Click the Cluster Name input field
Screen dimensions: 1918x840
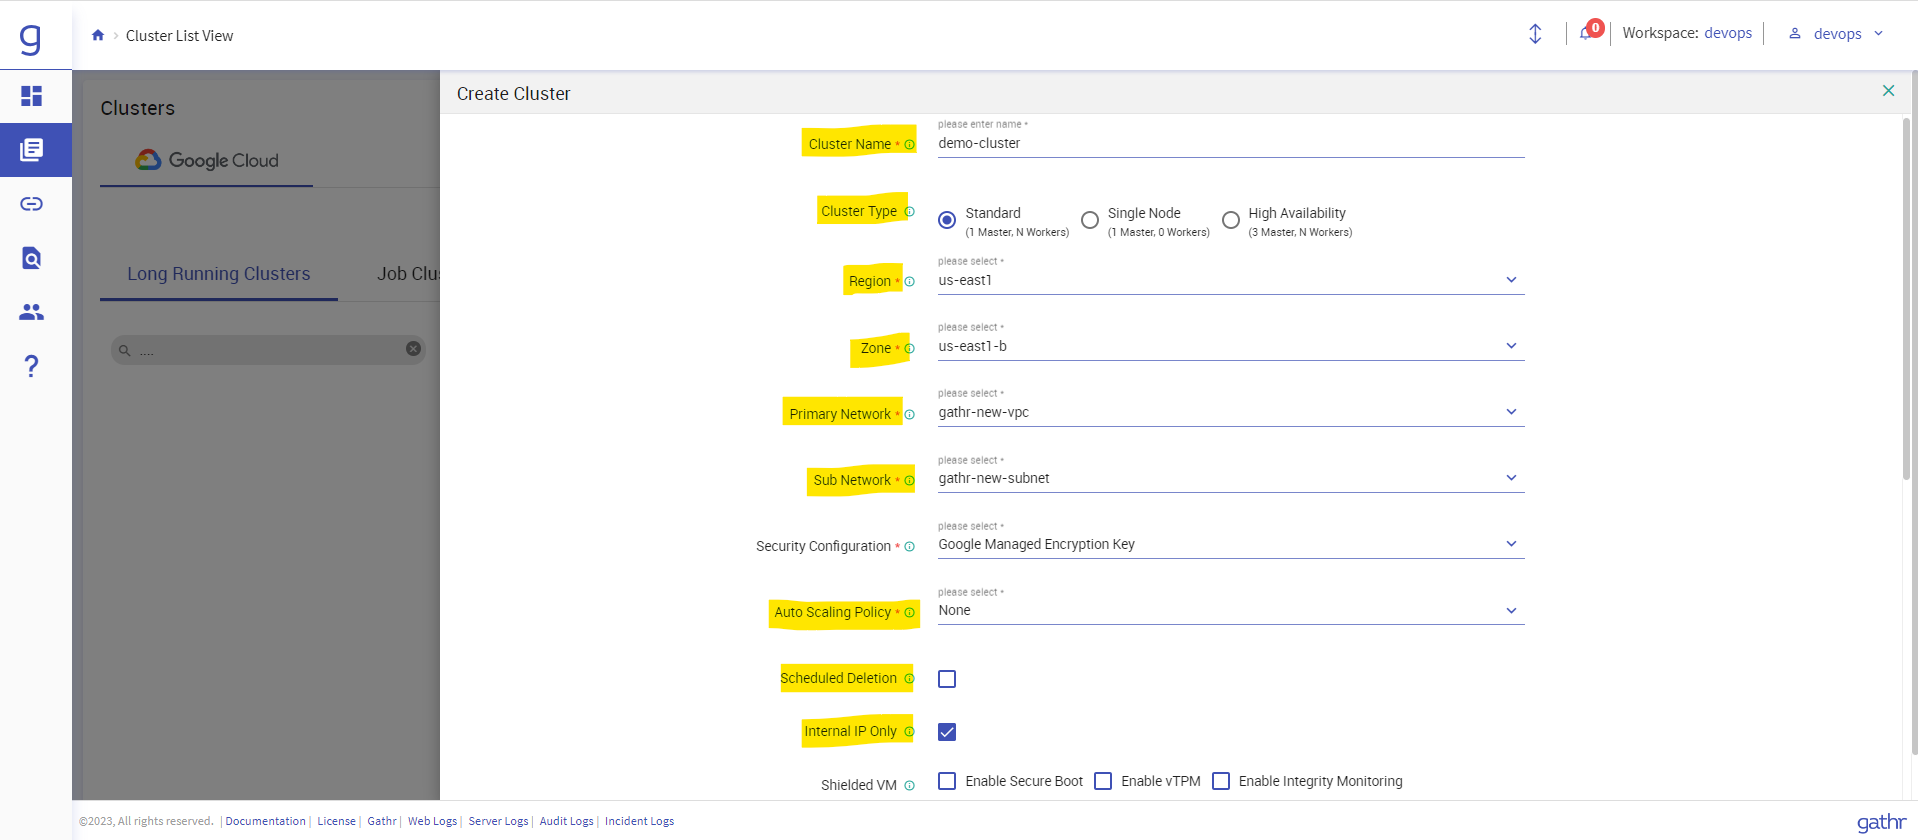(1230, 143)
